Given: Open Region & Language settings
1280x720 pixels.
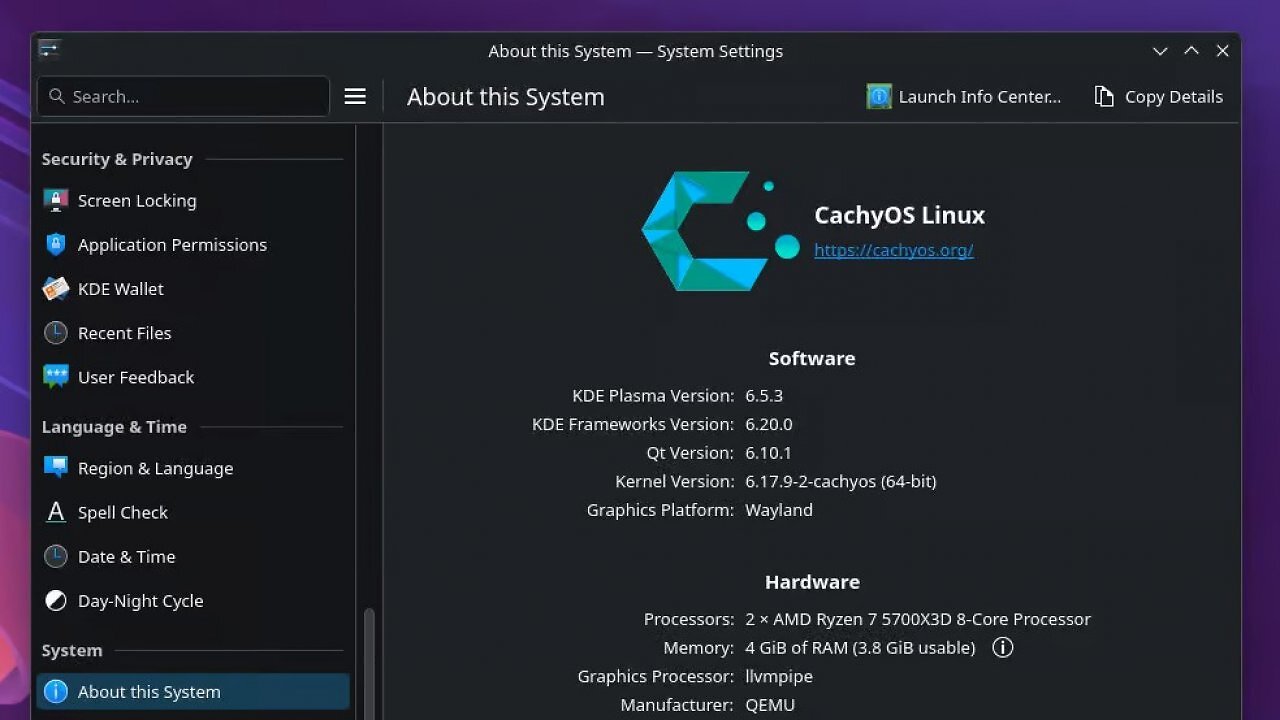Looking at the screenshot, I should 193,468.
